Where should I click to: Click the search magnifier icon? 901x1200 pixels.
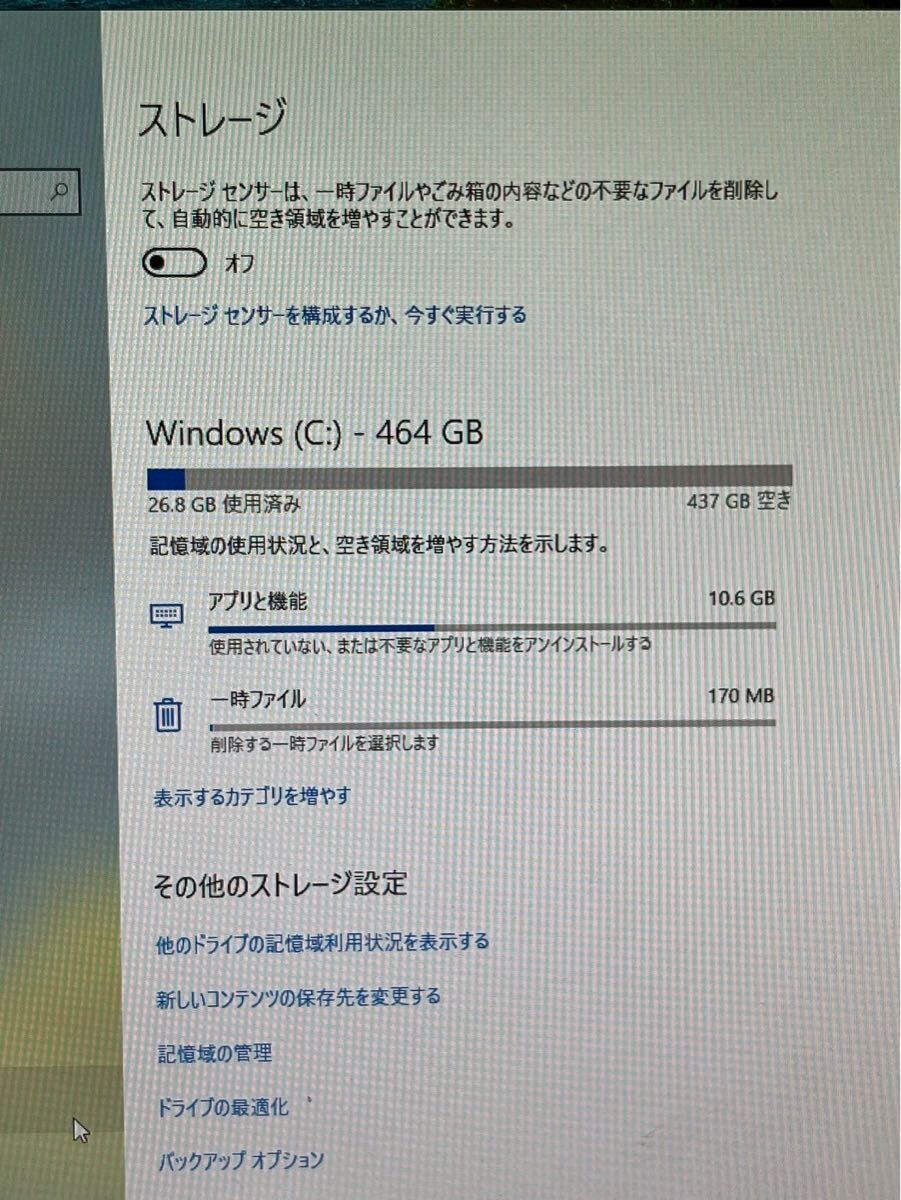pos(59,191)
